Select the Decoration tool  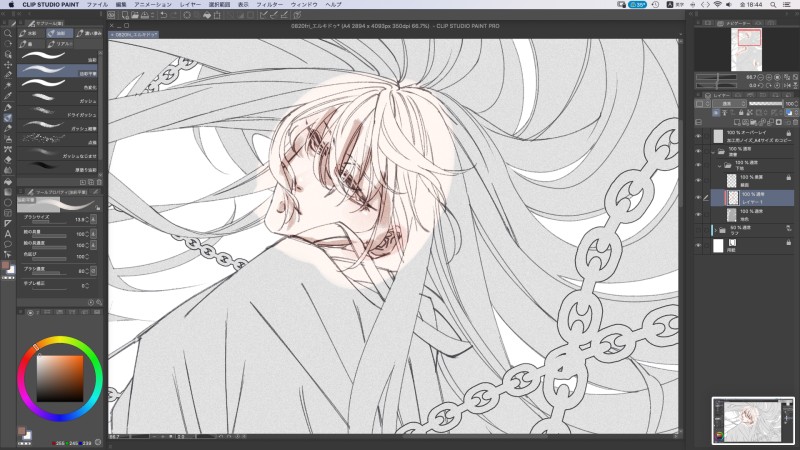click(8, 149)
